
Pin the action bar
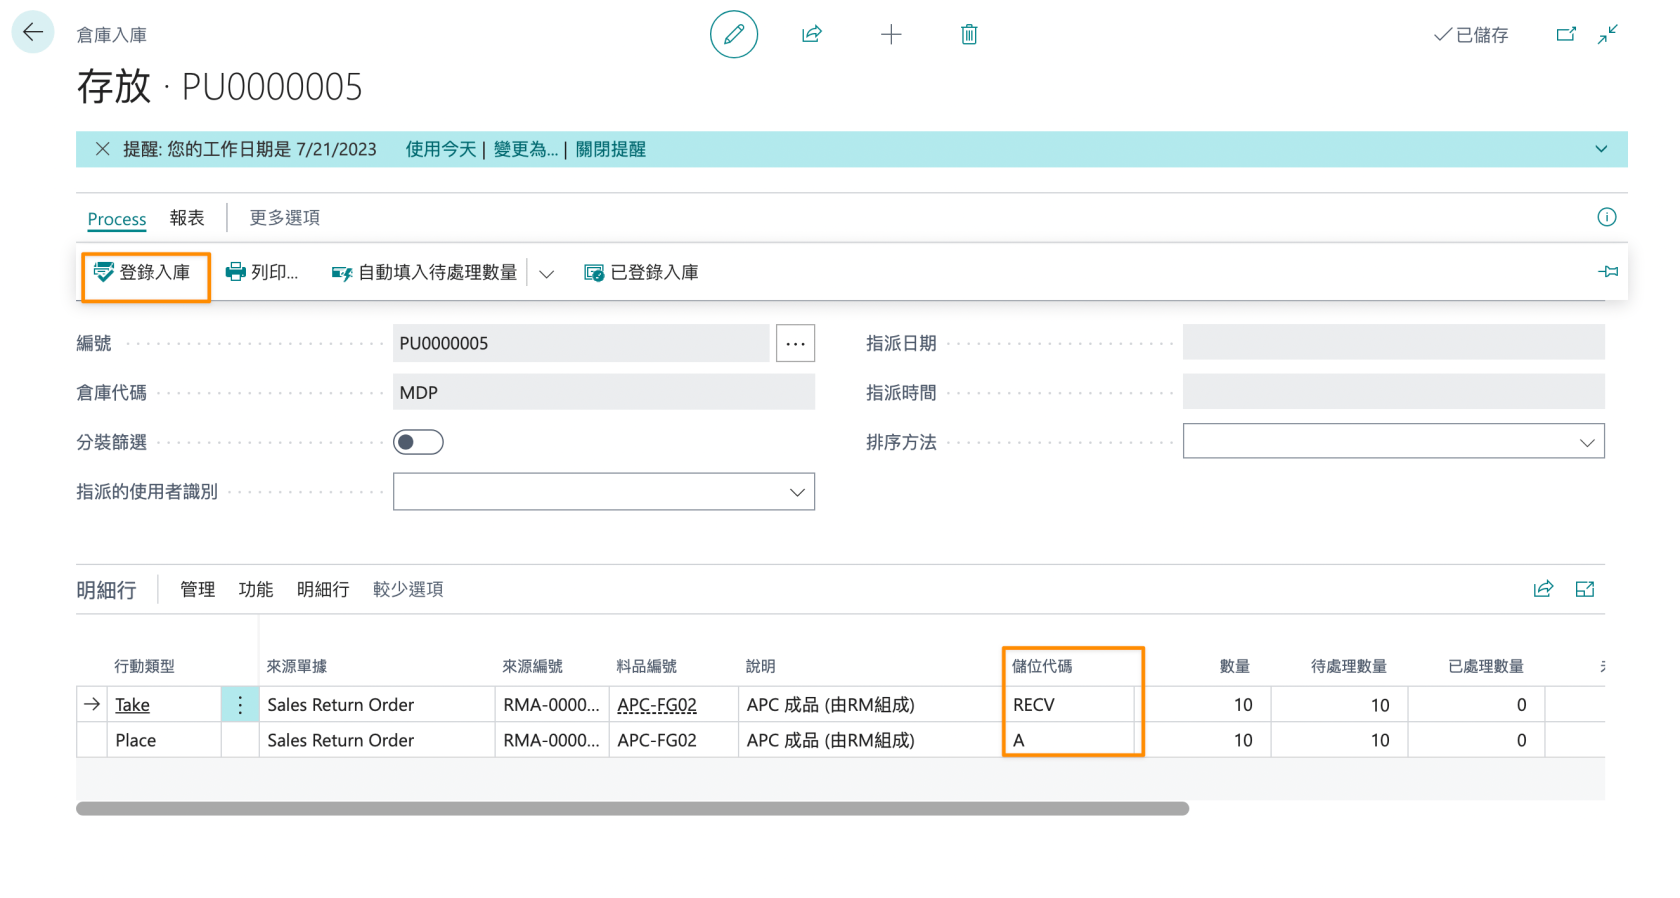point(1608,272)
